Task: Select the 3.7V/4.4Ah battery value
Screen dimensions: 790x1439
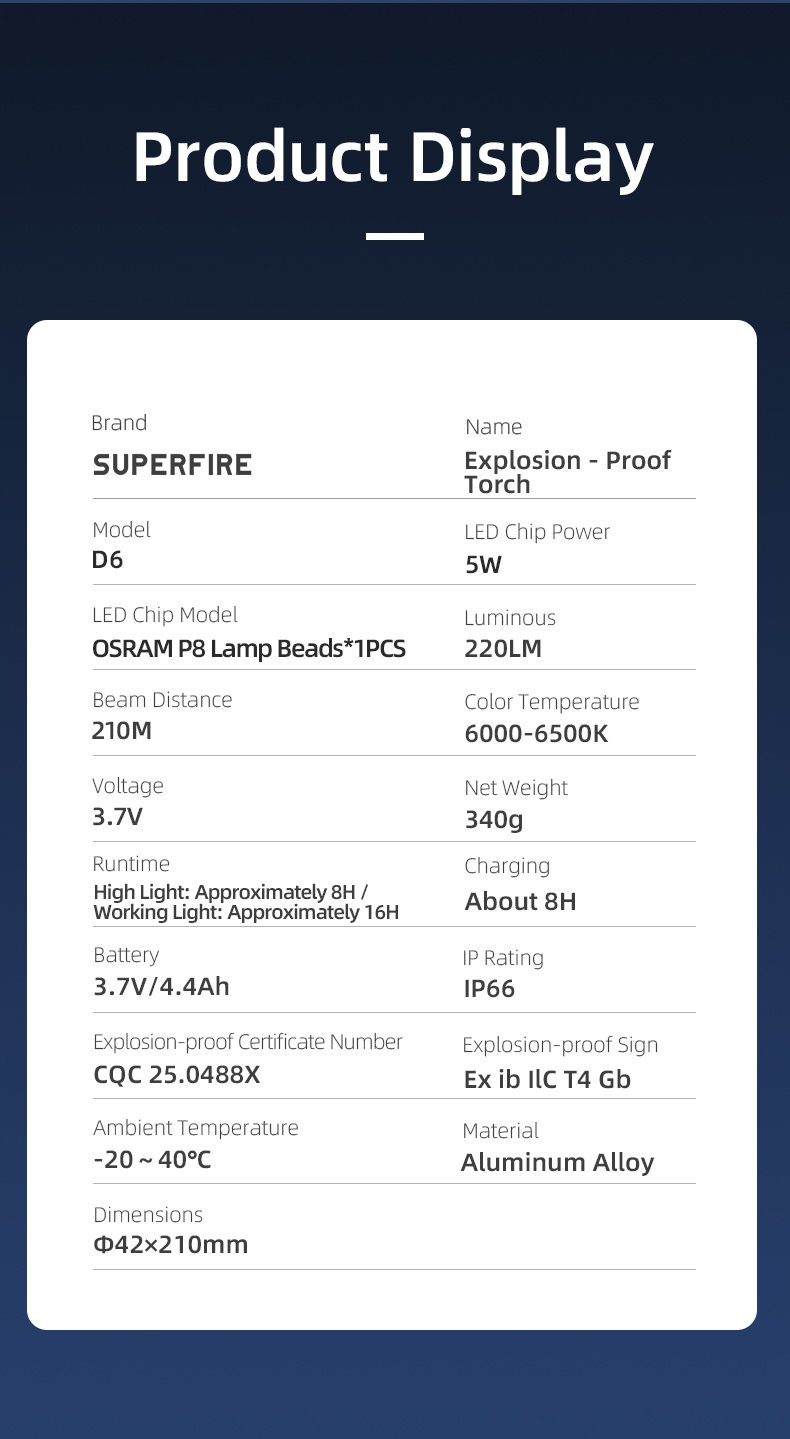Action: (x=161, y=987)
